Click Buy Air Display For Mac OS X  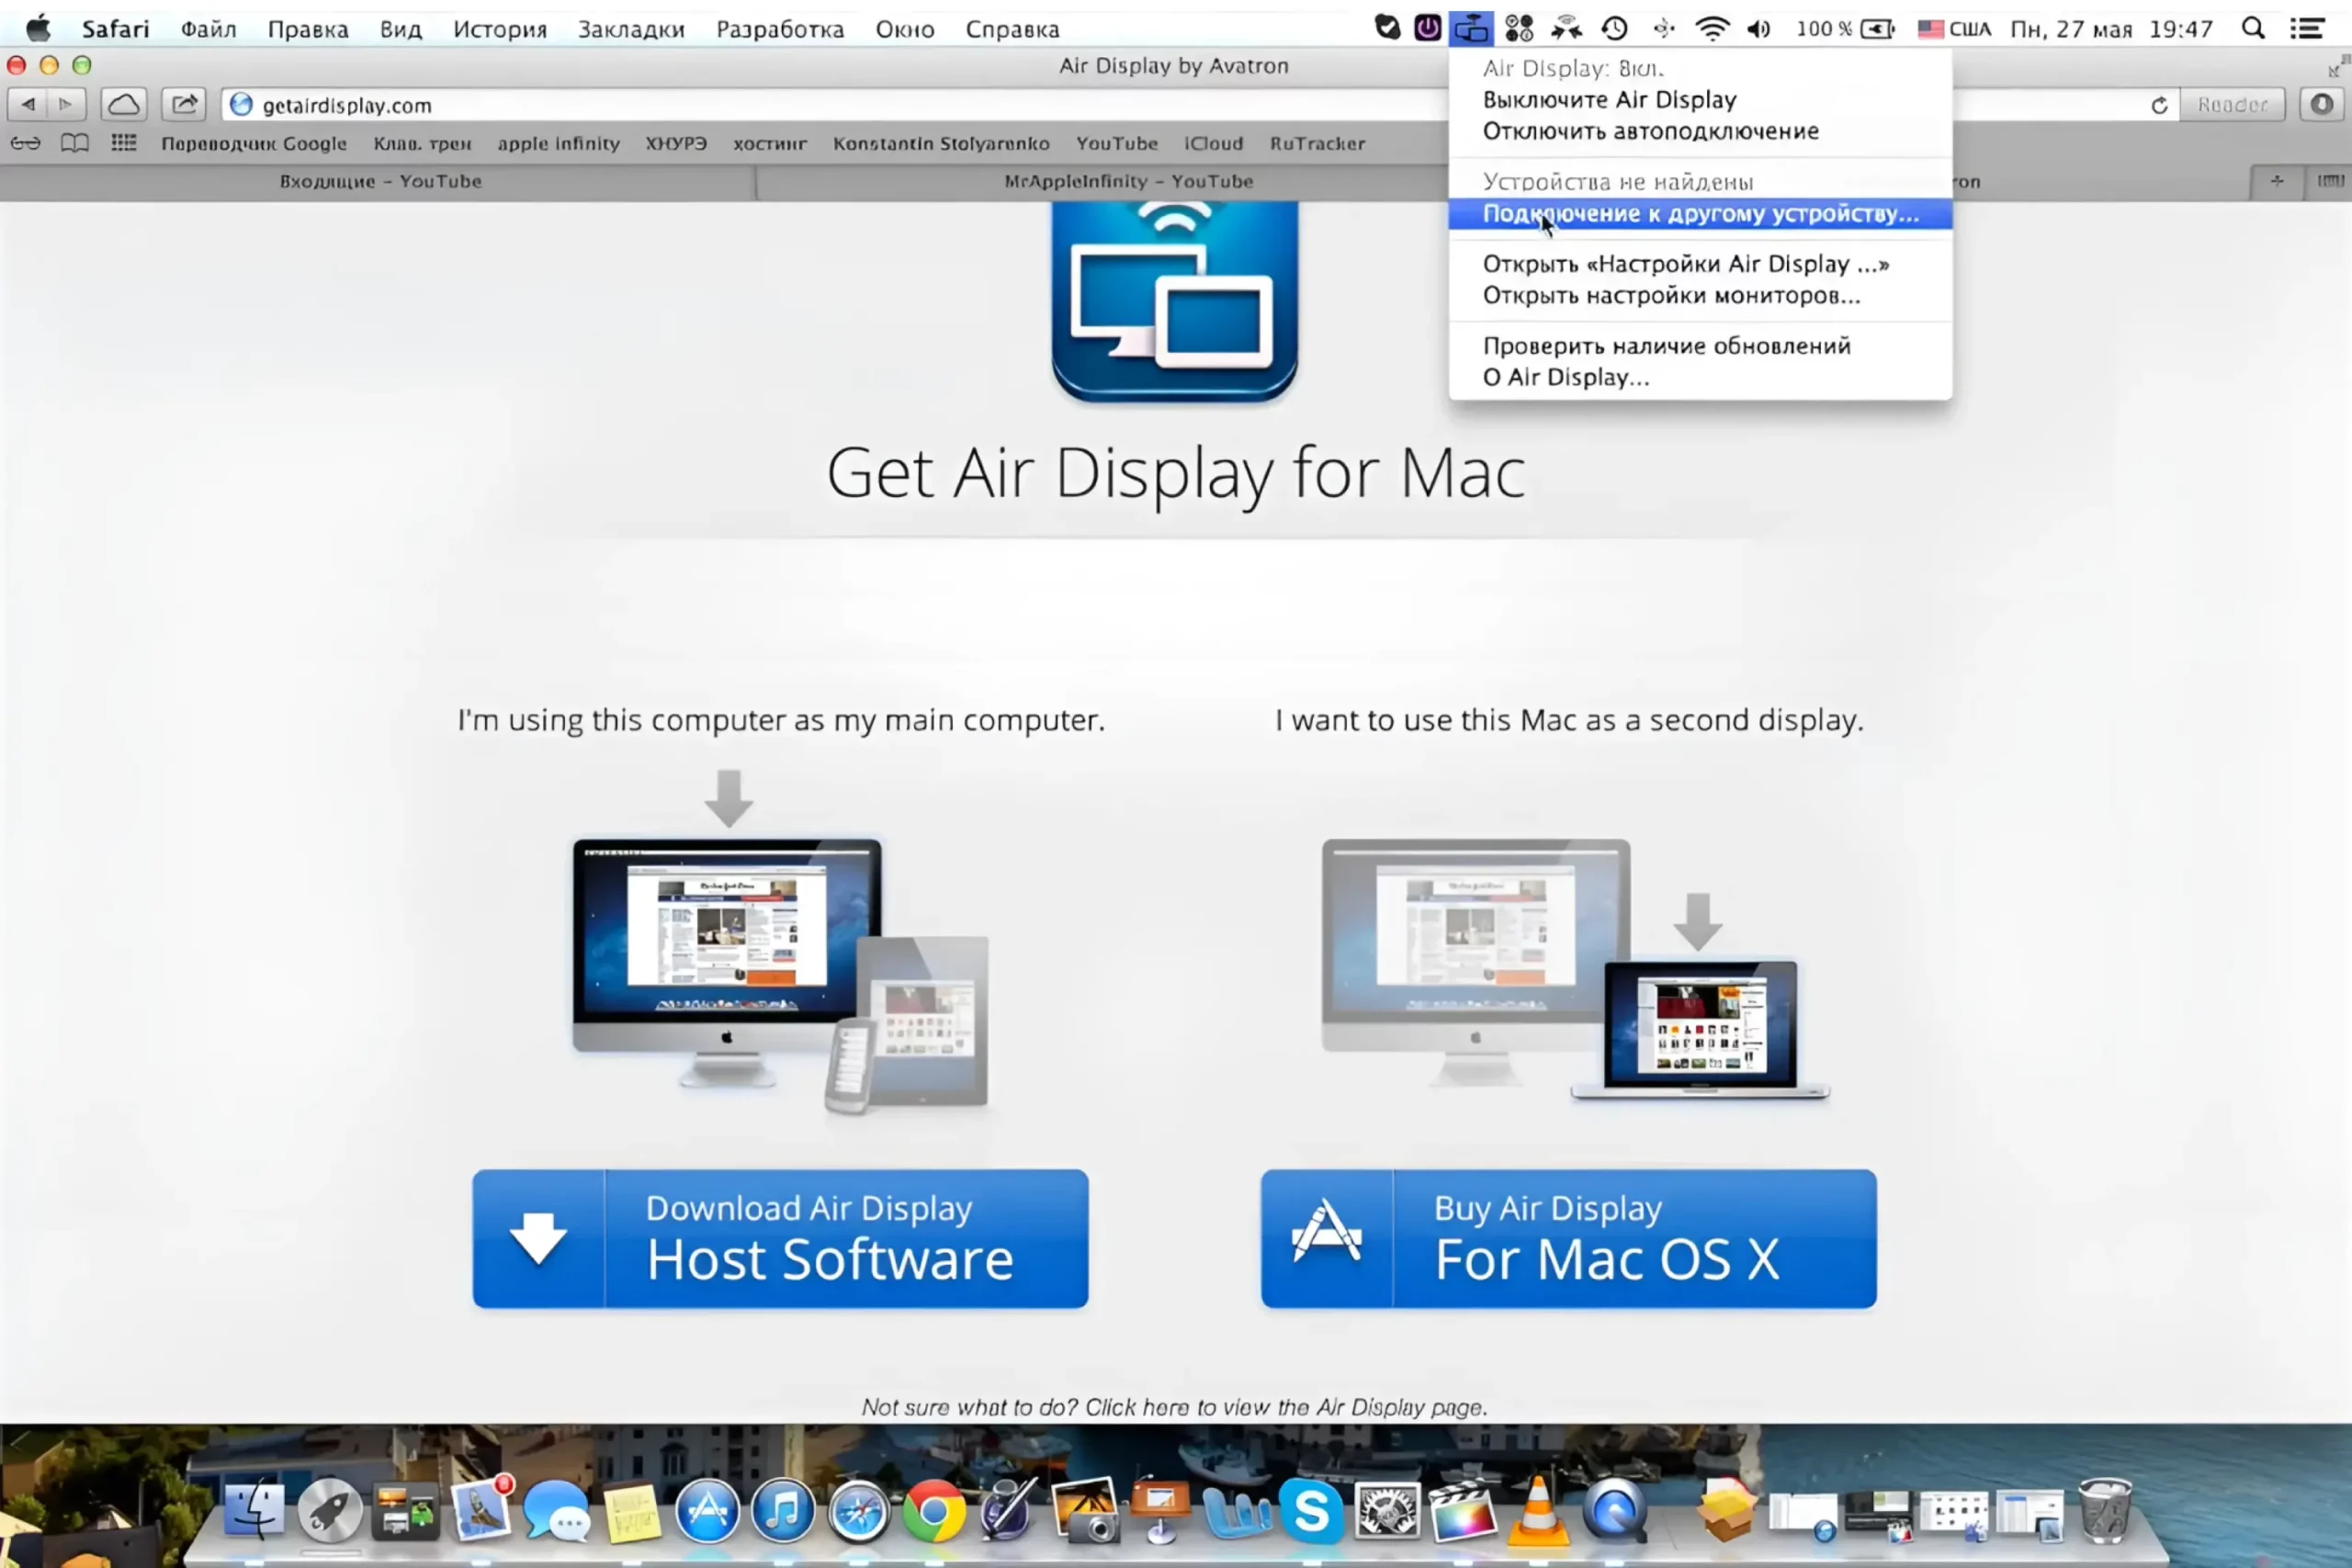click(x=1567, y=1238)
